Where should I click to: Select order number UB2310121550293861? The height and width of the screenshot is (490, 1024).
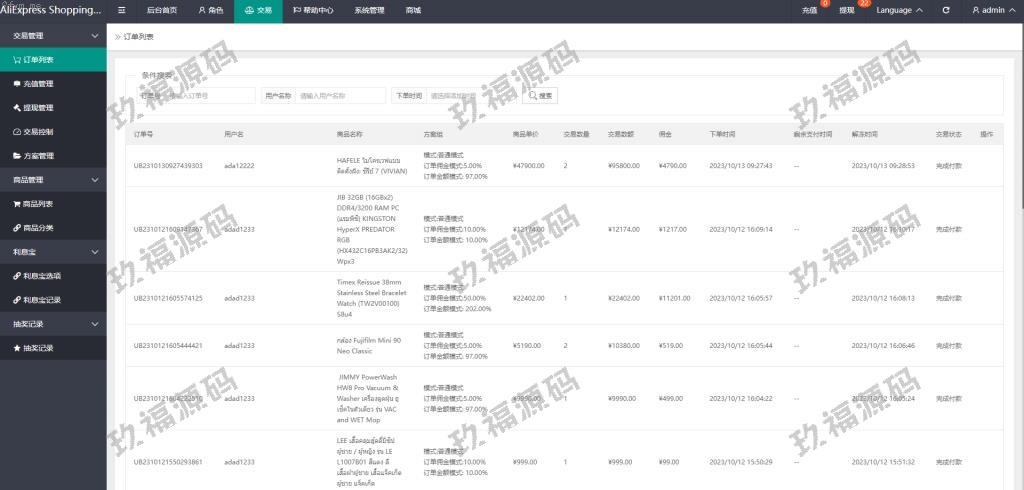168,462
